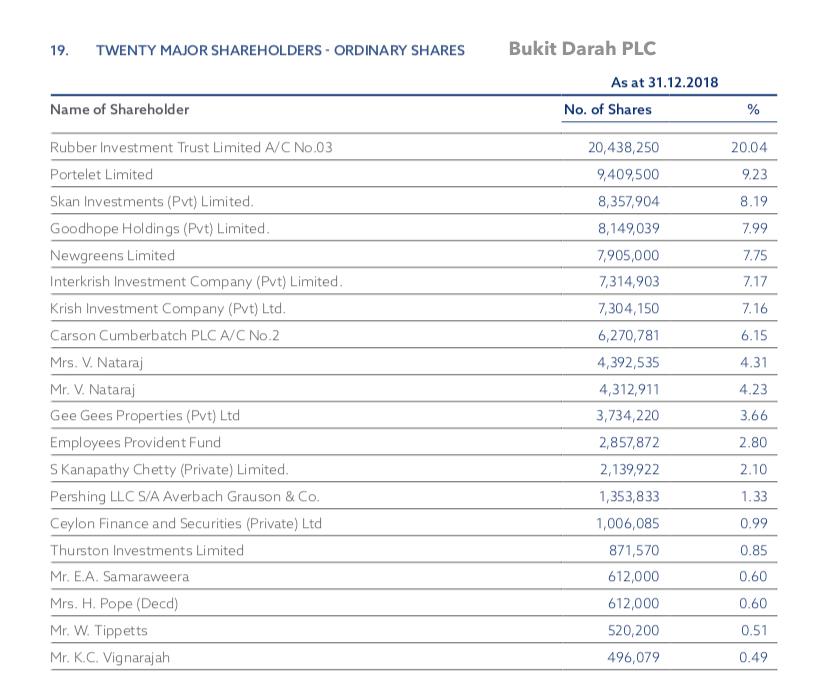Click the percentage value 2.80
This screenshot has width=825, height=697.
click(x=753, y=443)
